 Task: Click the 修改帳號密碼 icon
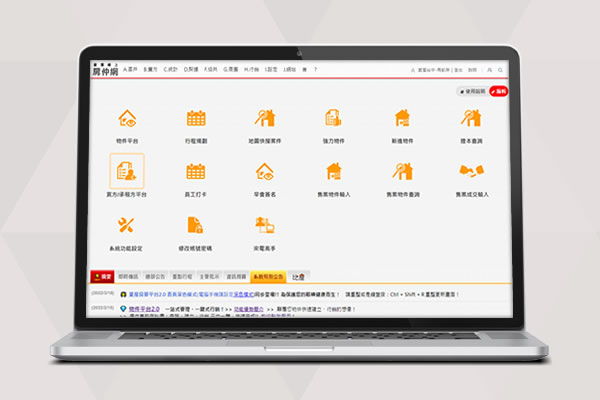click(196, 225)
